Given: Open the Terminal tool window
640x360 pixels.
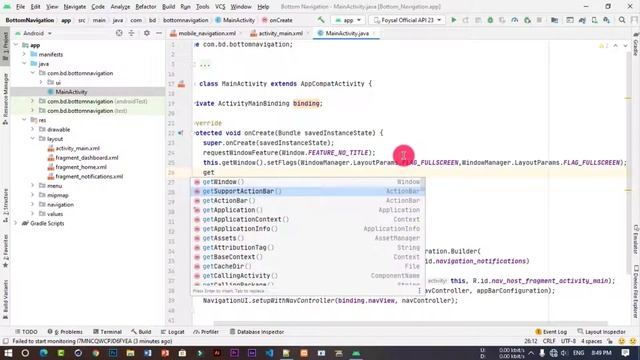Looking at the screenshot, I should point(107,332).
